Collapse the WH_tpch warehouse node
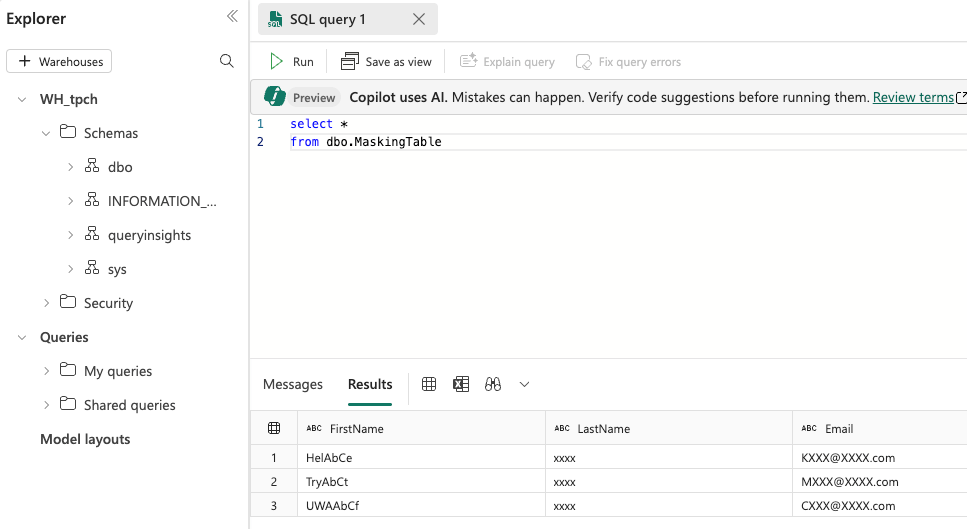Screen dimensions: 967x529 [x=22, y=99]
